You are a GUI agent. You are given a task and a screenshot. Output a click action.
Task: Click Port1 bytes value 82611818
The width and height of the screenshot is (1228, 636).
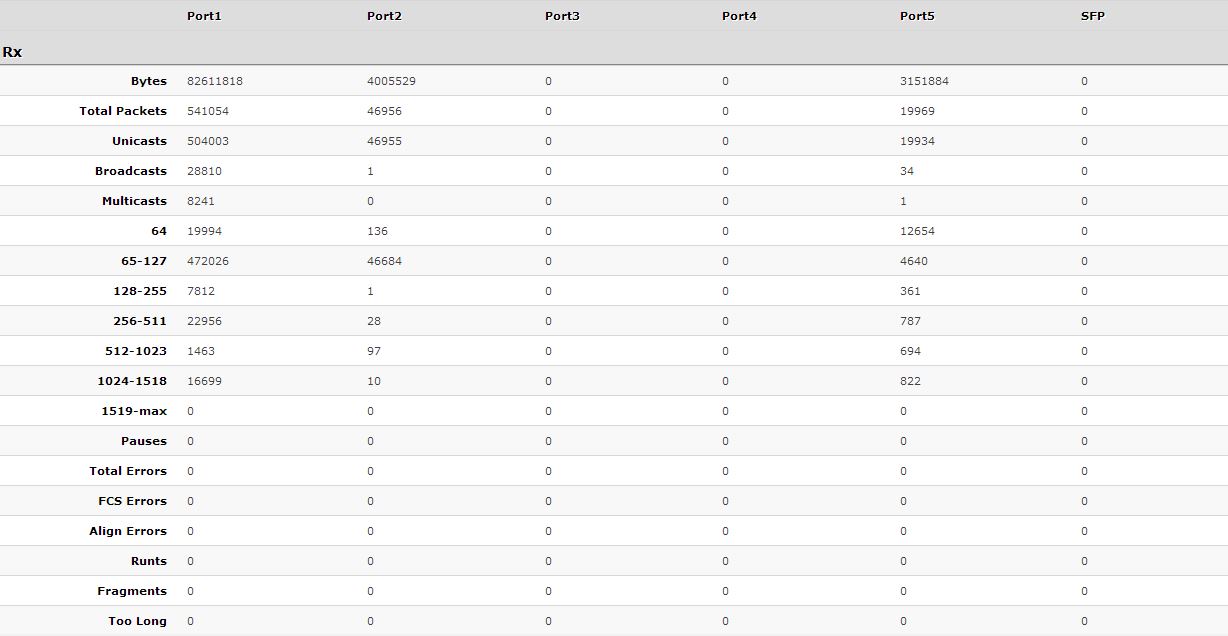point(215,81)
